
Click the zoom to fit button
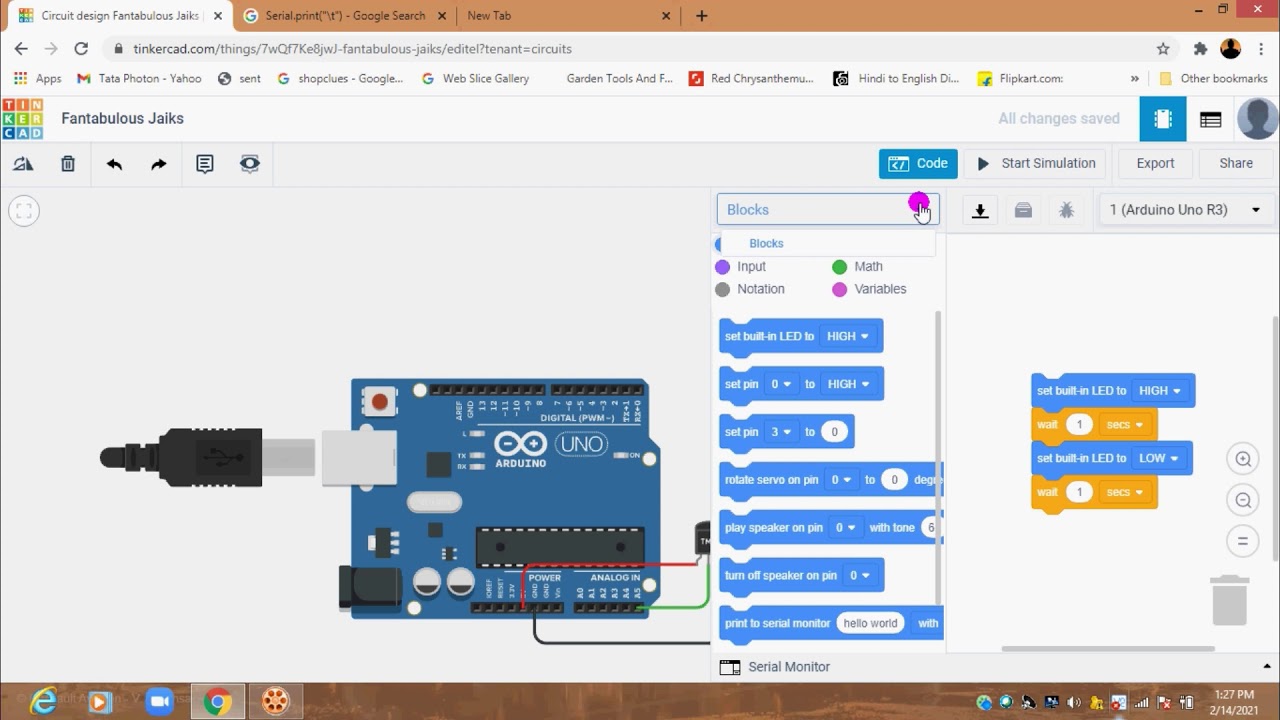coord(24,211)
